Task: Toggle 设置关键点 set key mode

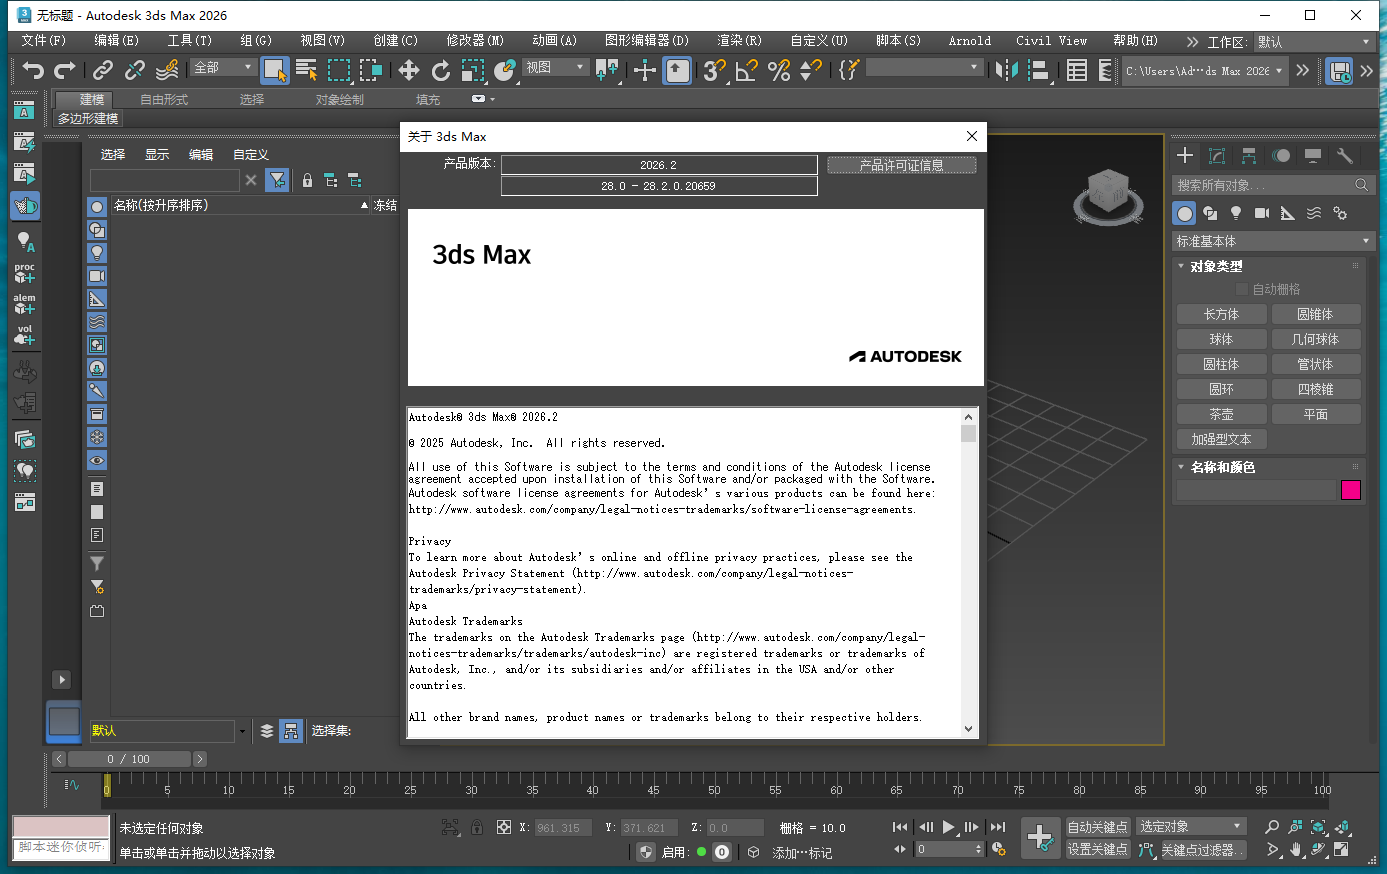Action: 1097,849
